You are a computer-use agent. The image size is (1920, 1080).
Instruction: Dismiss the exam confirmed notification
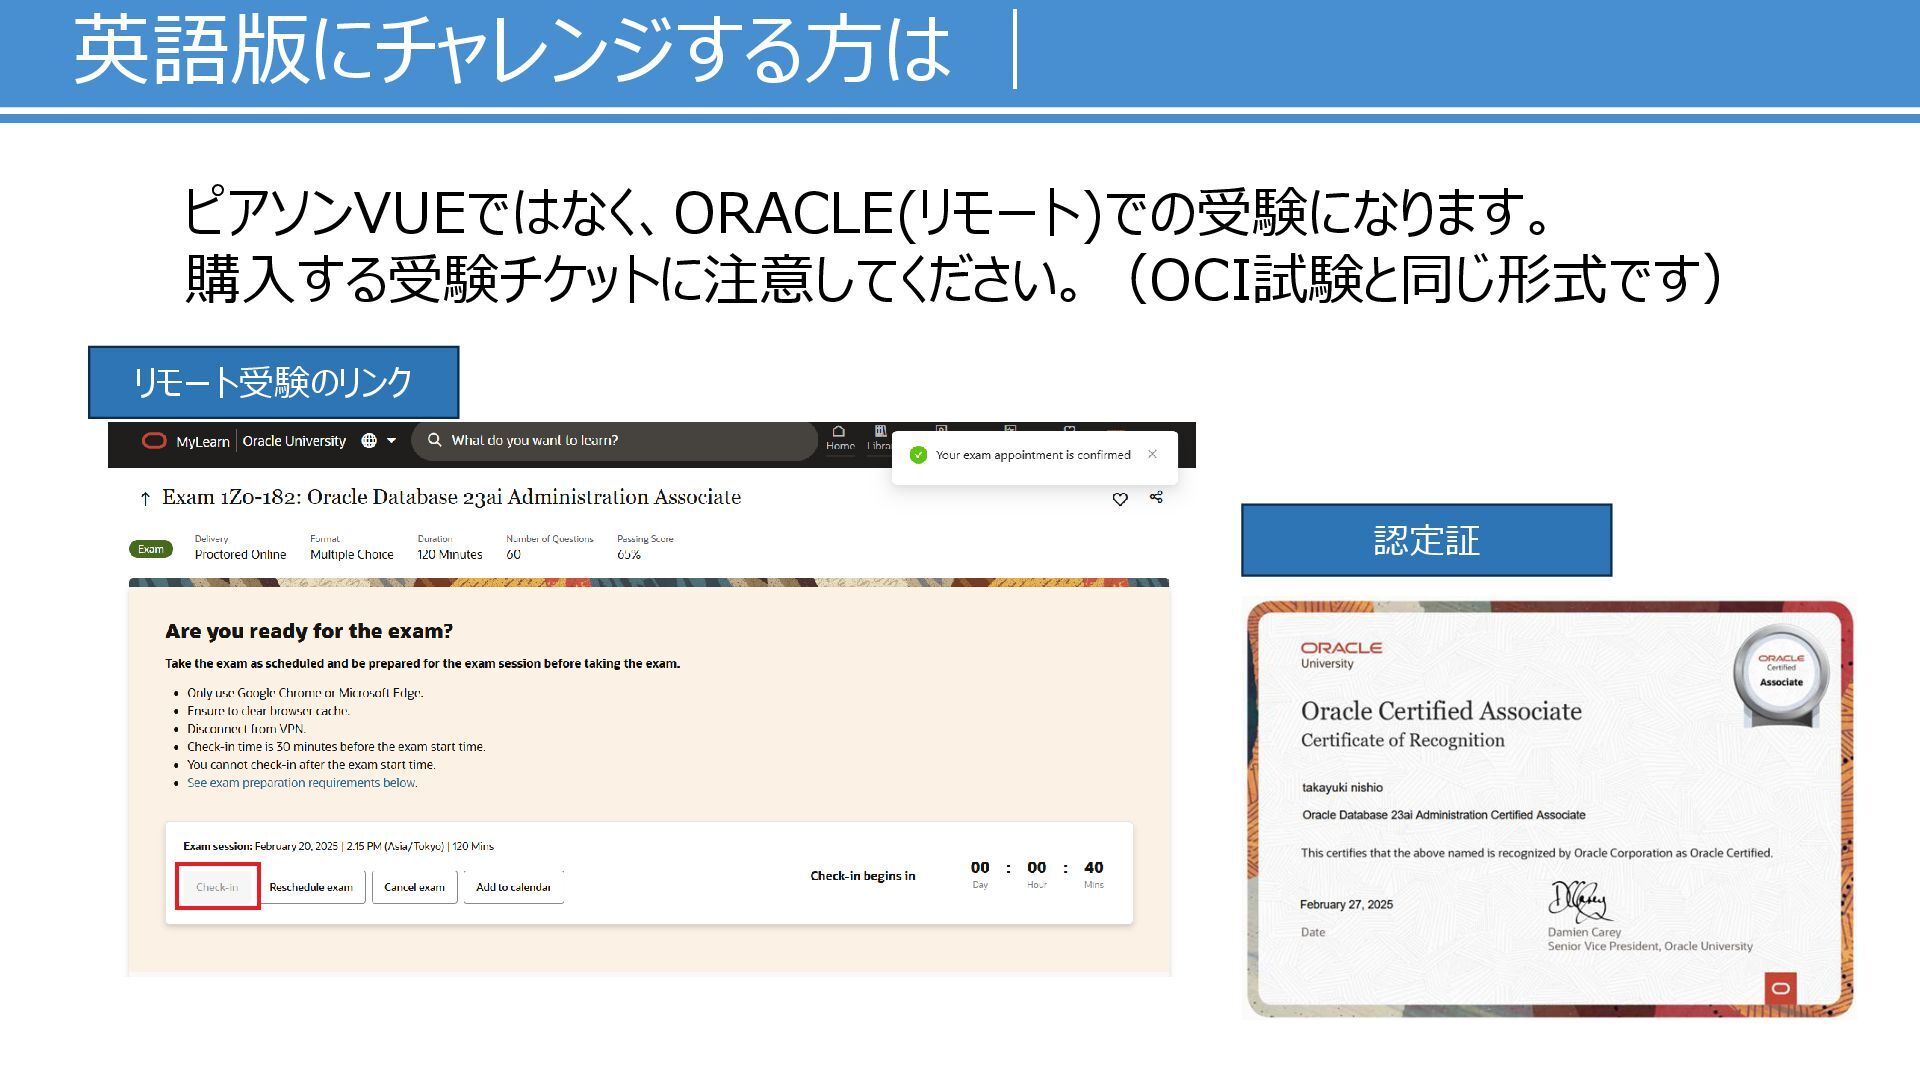(1152, 454)
